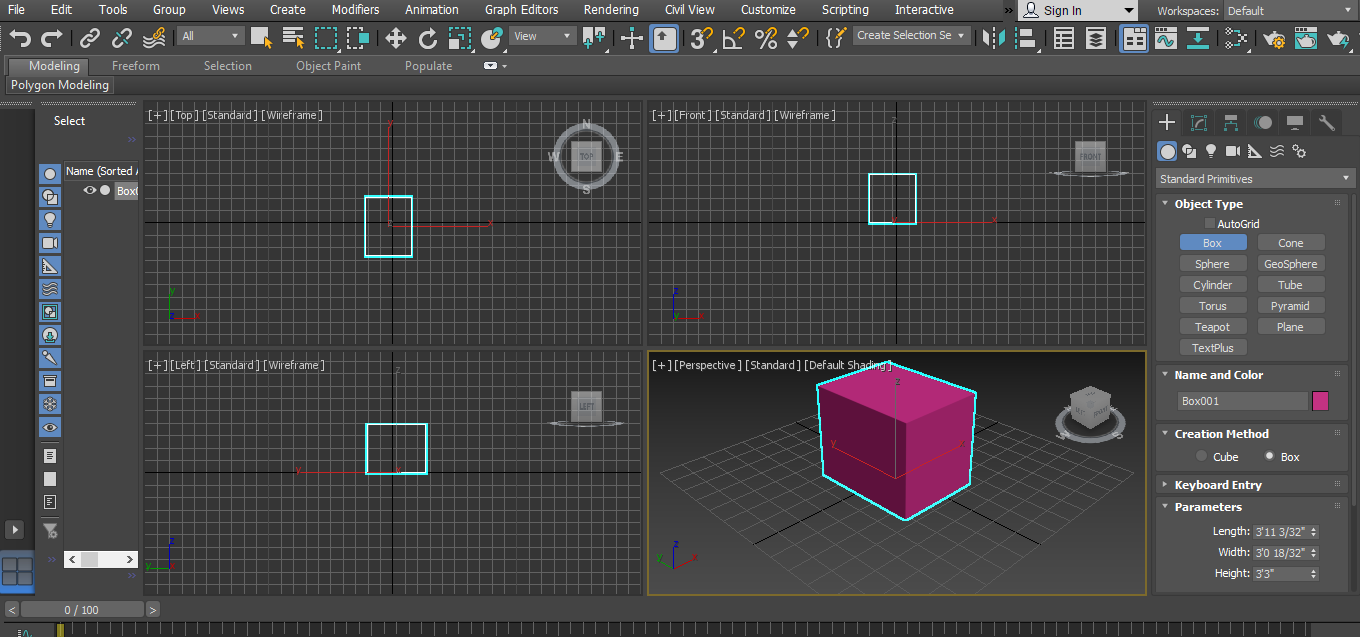Click the Box001 name input field
The width and height of the screenshot is (1360, 637).
click(1242, 401)
